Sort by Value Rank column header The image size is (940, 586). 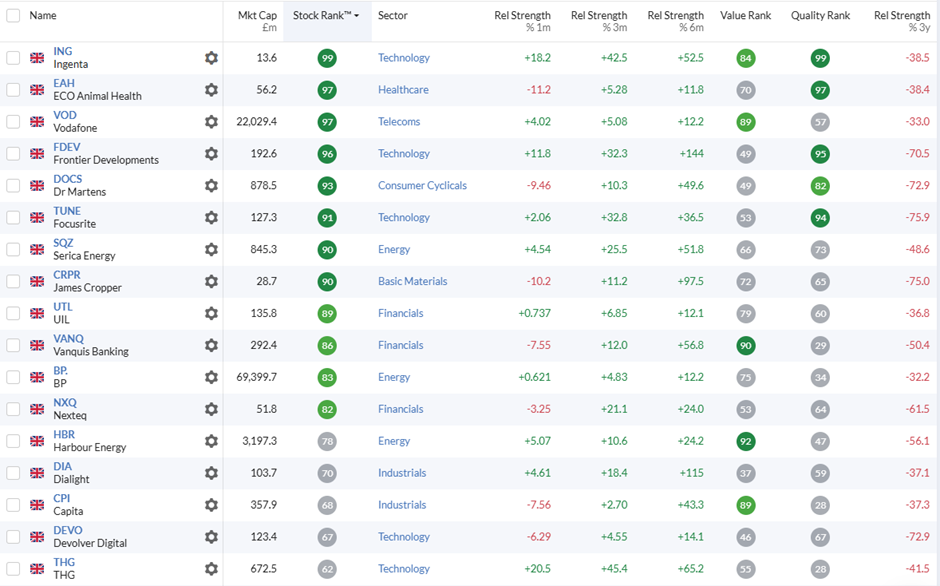(x=745, y=16)
